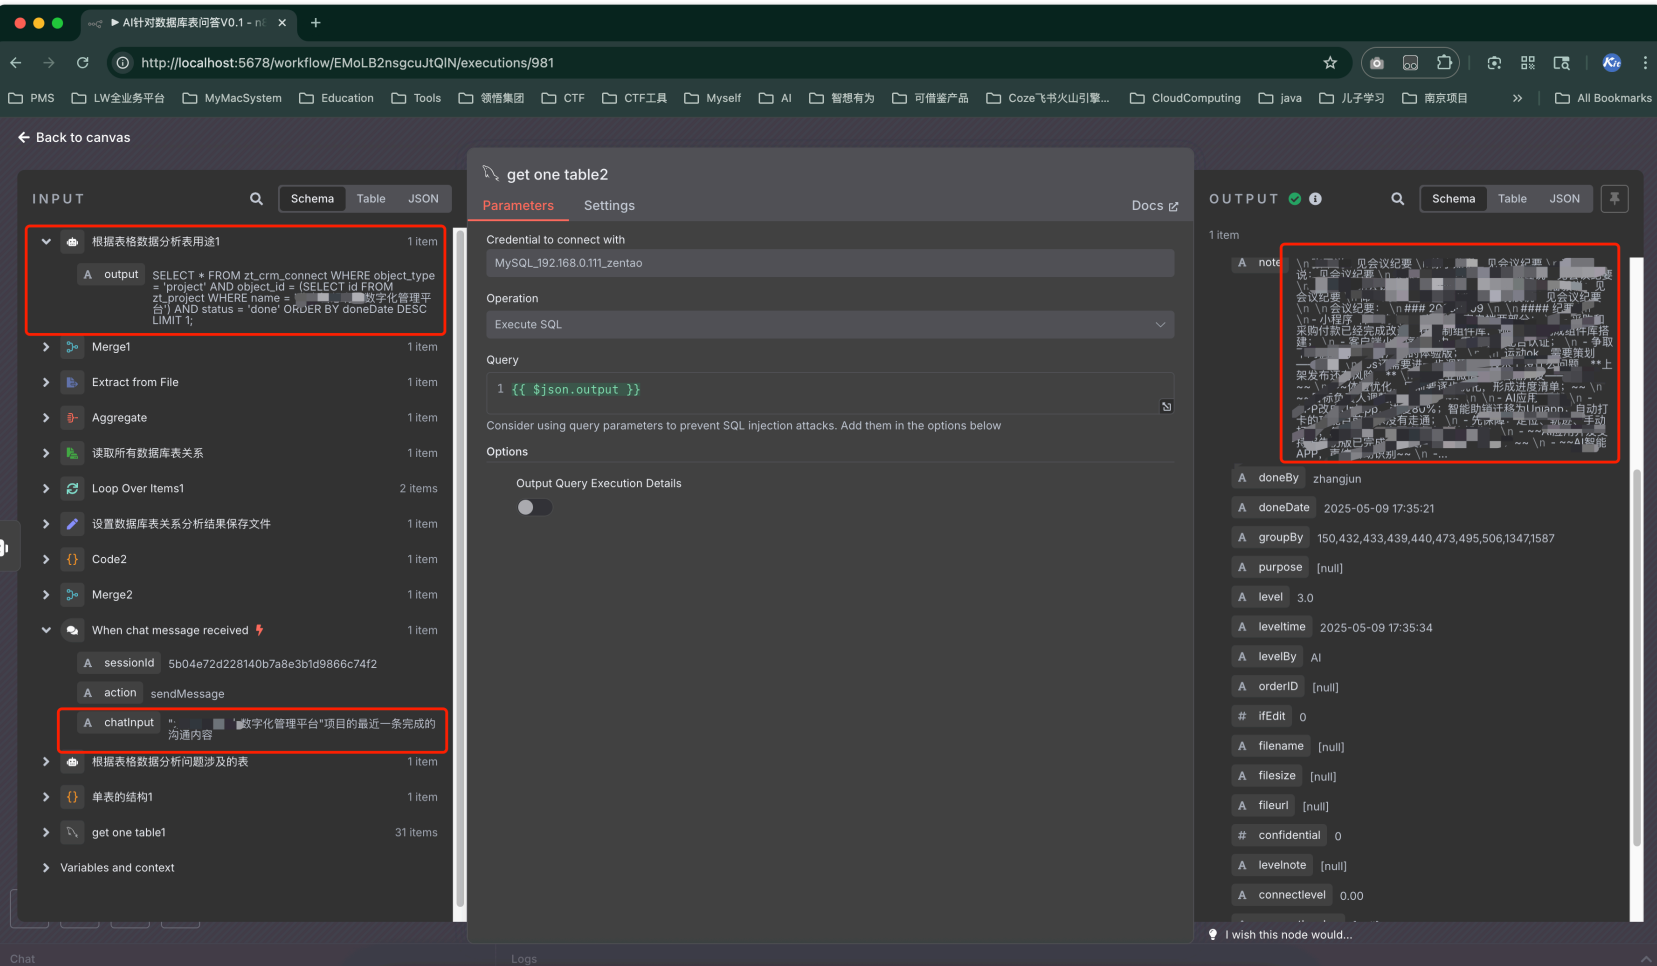Click the Extract from File node icon
Viewport: 1657px width, 966px height.
coord(72,382)
